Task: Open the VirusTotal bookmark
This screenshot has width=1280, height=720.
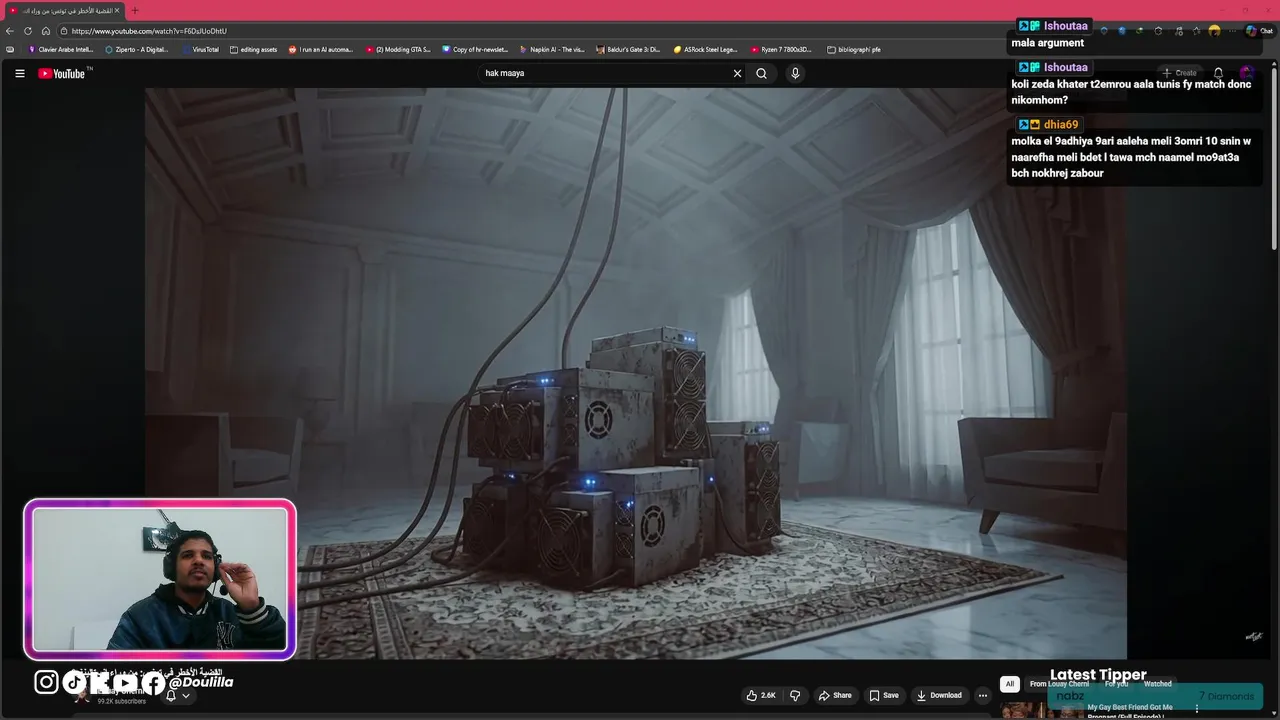Action: (200, 49)
